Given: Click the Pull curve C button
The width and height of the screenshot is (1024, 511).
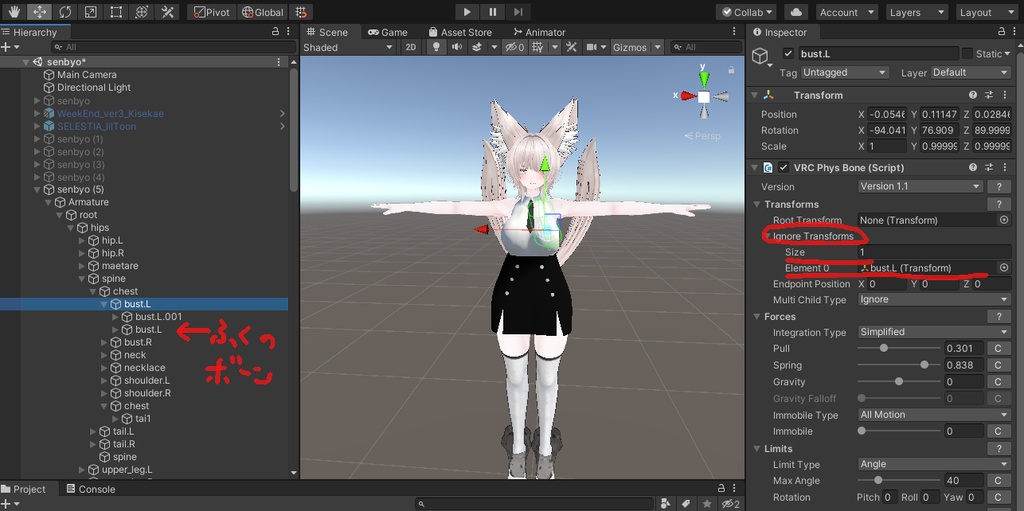Looking at the screenshot, I should pos(998,349).
